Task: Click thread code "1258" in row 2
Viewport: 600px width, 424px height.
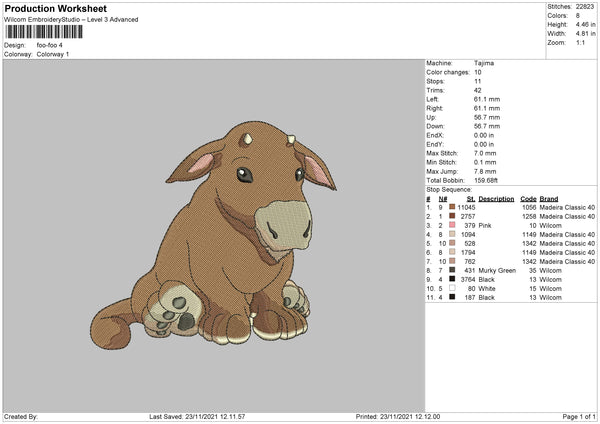Action: click(529, 216)
